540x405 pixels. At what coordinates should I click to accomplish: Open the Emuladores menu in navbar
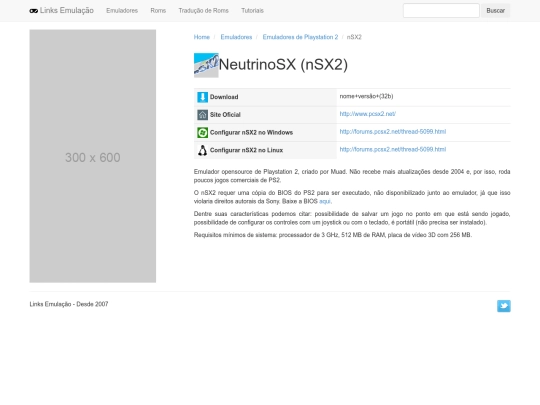pos(122,11)
